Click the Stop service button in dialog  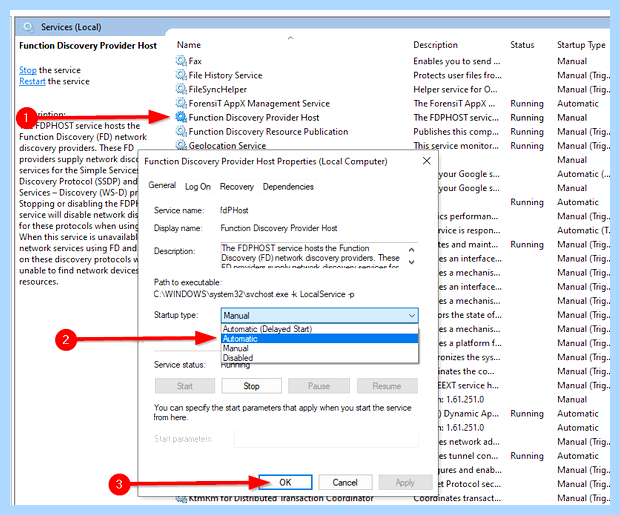tap(251, 386)
